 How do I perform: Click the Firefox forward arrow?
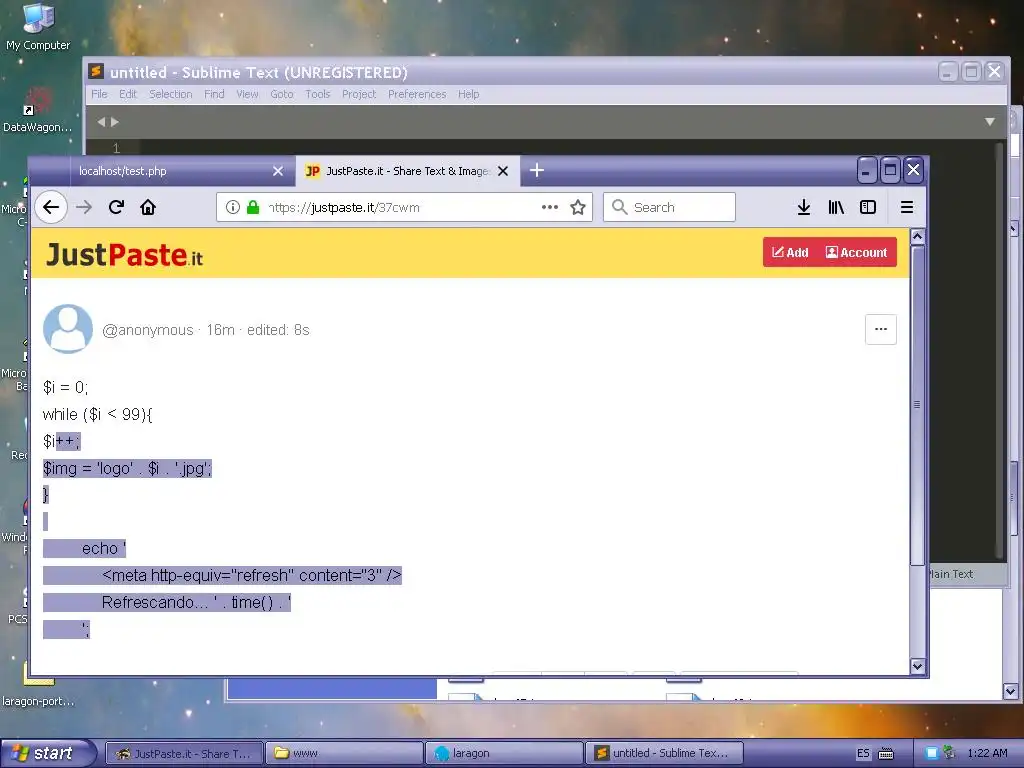click(x=84, y=208)
